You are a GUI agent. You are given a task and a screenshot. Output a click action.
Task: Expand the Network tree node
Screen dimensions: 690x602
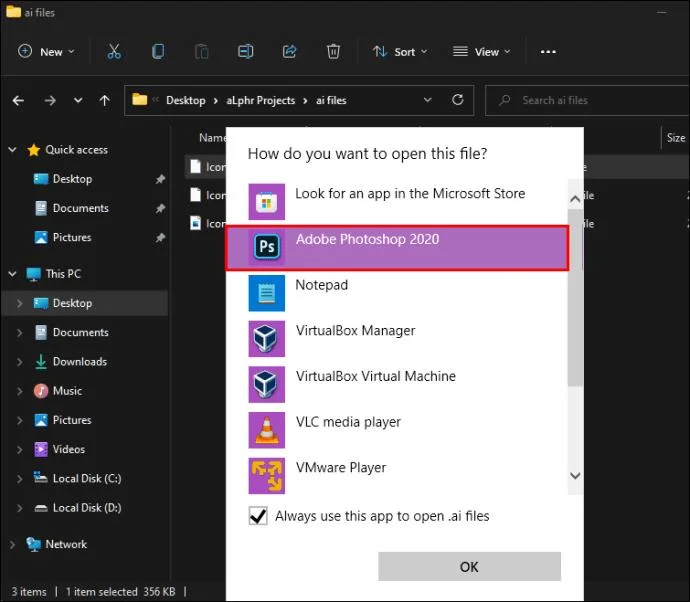coord(12,544)
